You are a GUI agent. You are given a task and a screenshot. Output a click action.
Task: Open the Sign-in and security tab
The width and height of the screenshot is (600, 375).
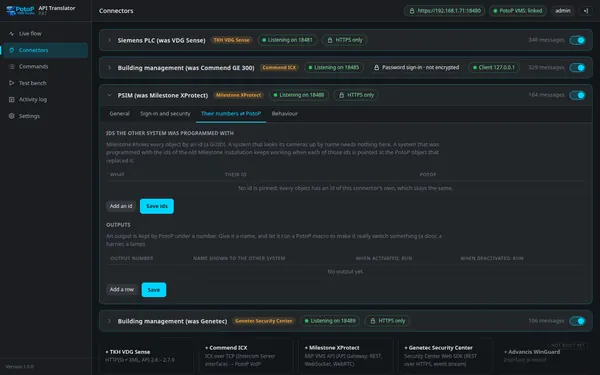pyautogui.click(x=165, y=114)
